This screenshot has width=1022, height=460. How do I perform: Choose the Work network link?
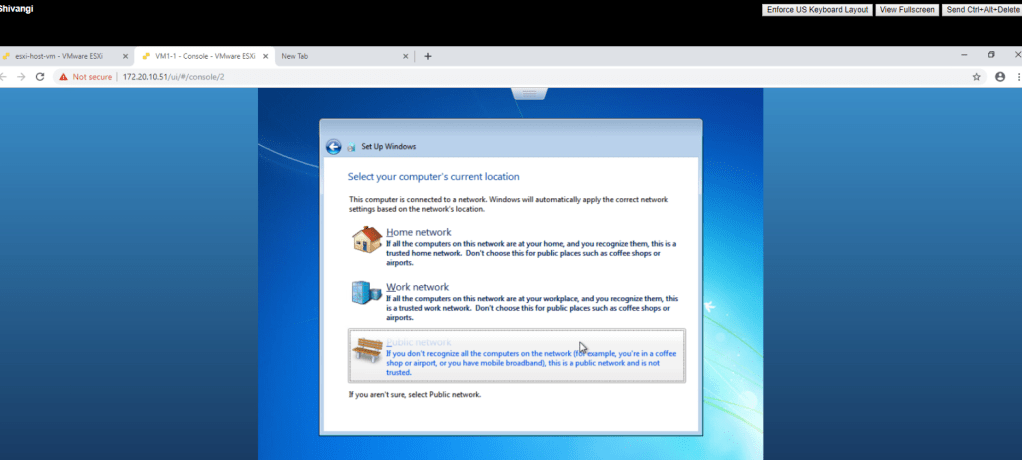click(x=417, y=287)
